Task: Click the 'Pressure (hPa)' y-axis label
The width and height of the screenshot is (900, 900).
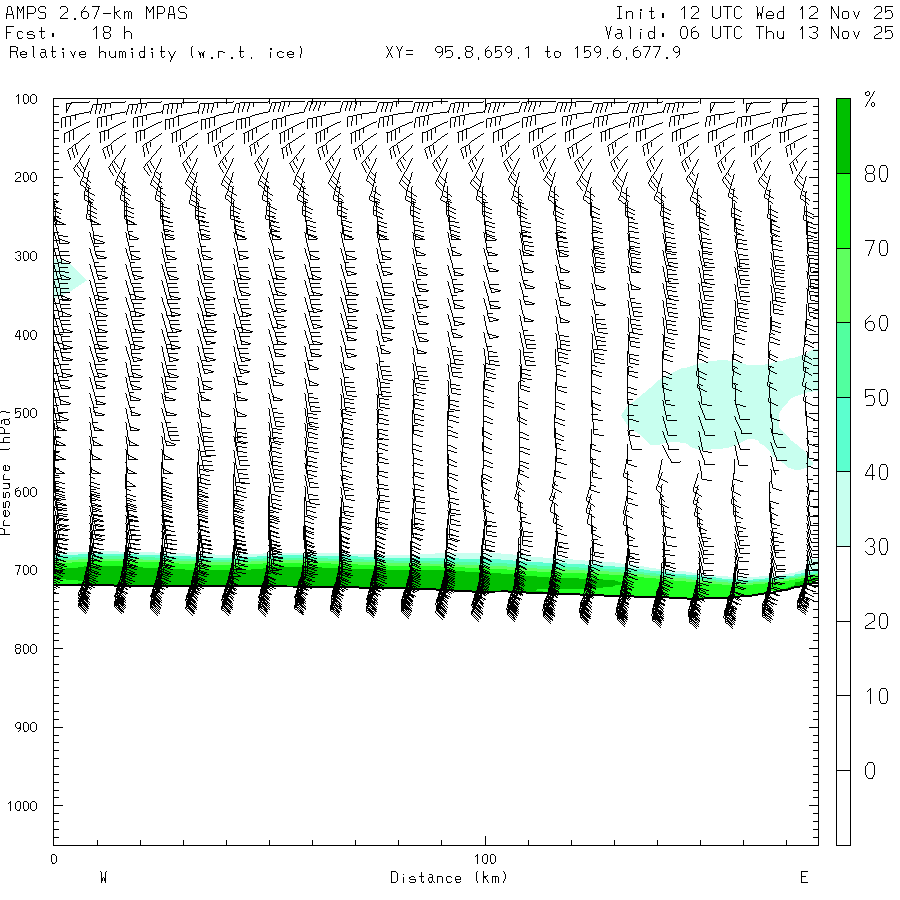Action: point(6,470)
